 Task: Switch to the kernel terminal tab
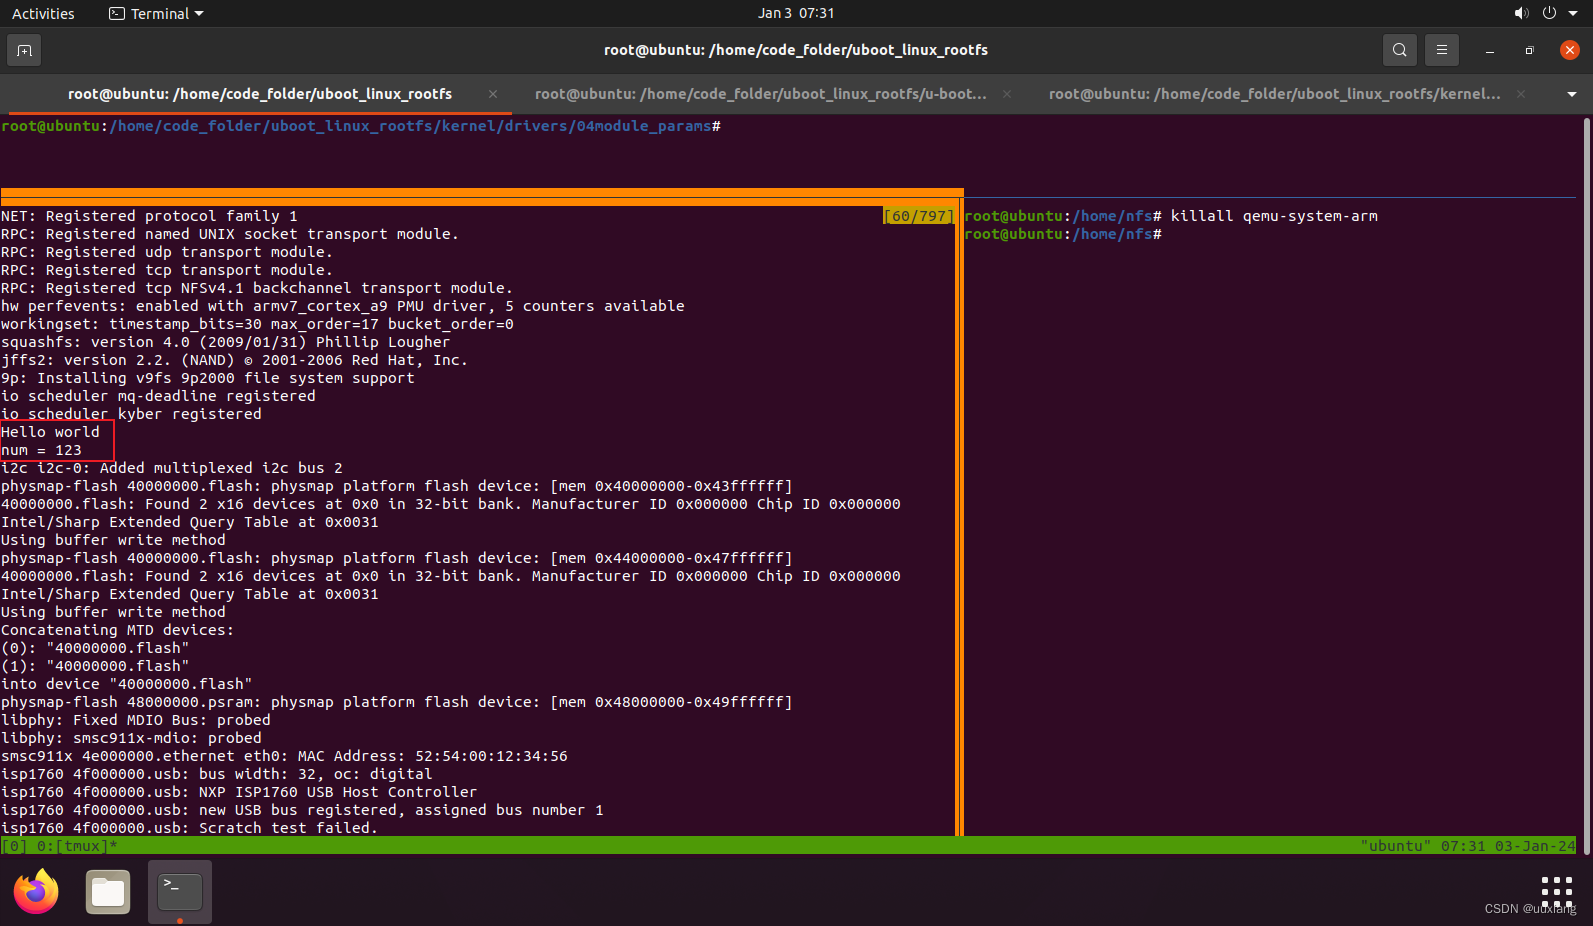pyautogui.click(x=1275, y=94)
